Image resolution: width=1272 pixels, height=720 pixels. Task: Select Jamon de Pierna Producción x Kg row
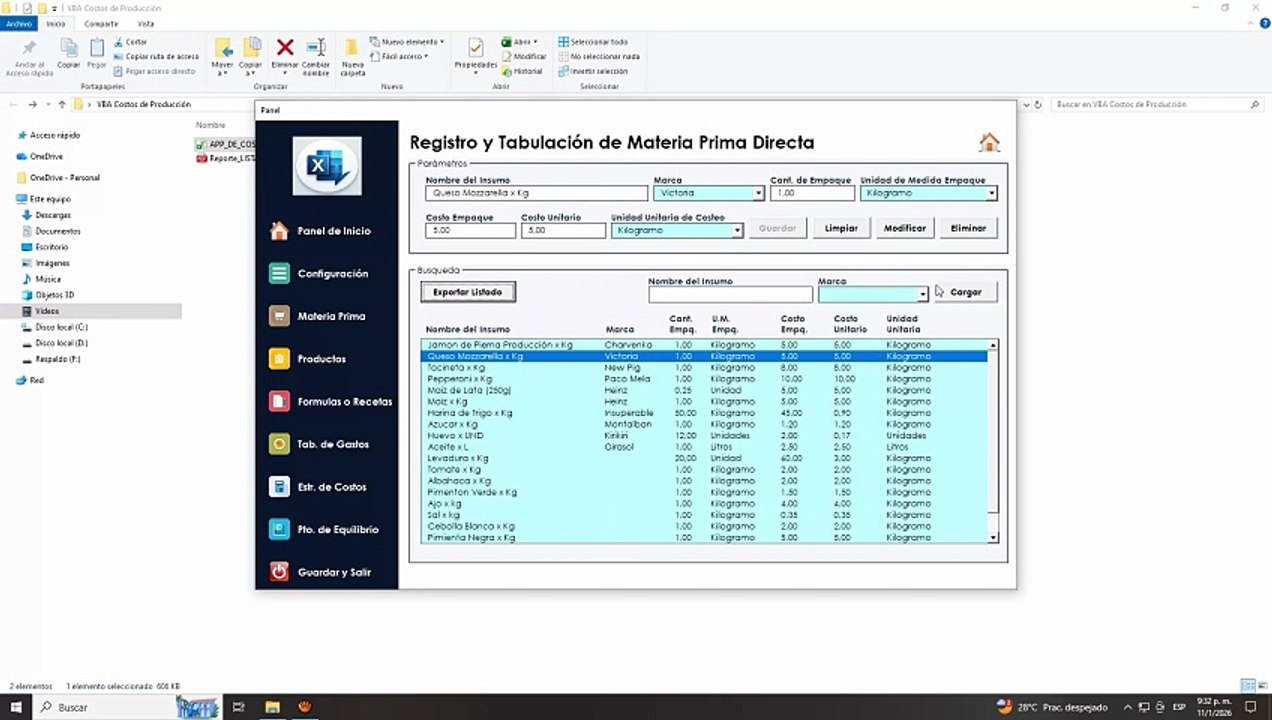coord(704,345)
